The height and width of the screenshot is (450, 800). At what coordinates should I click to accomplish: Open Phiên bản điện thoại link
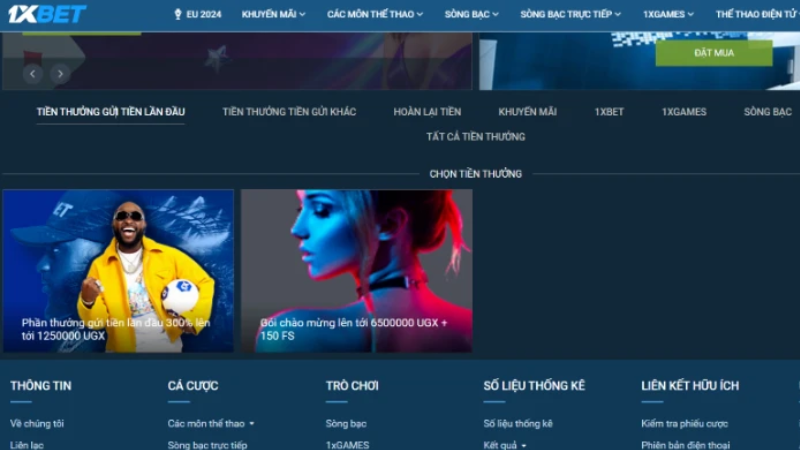[x=686, y=445]
